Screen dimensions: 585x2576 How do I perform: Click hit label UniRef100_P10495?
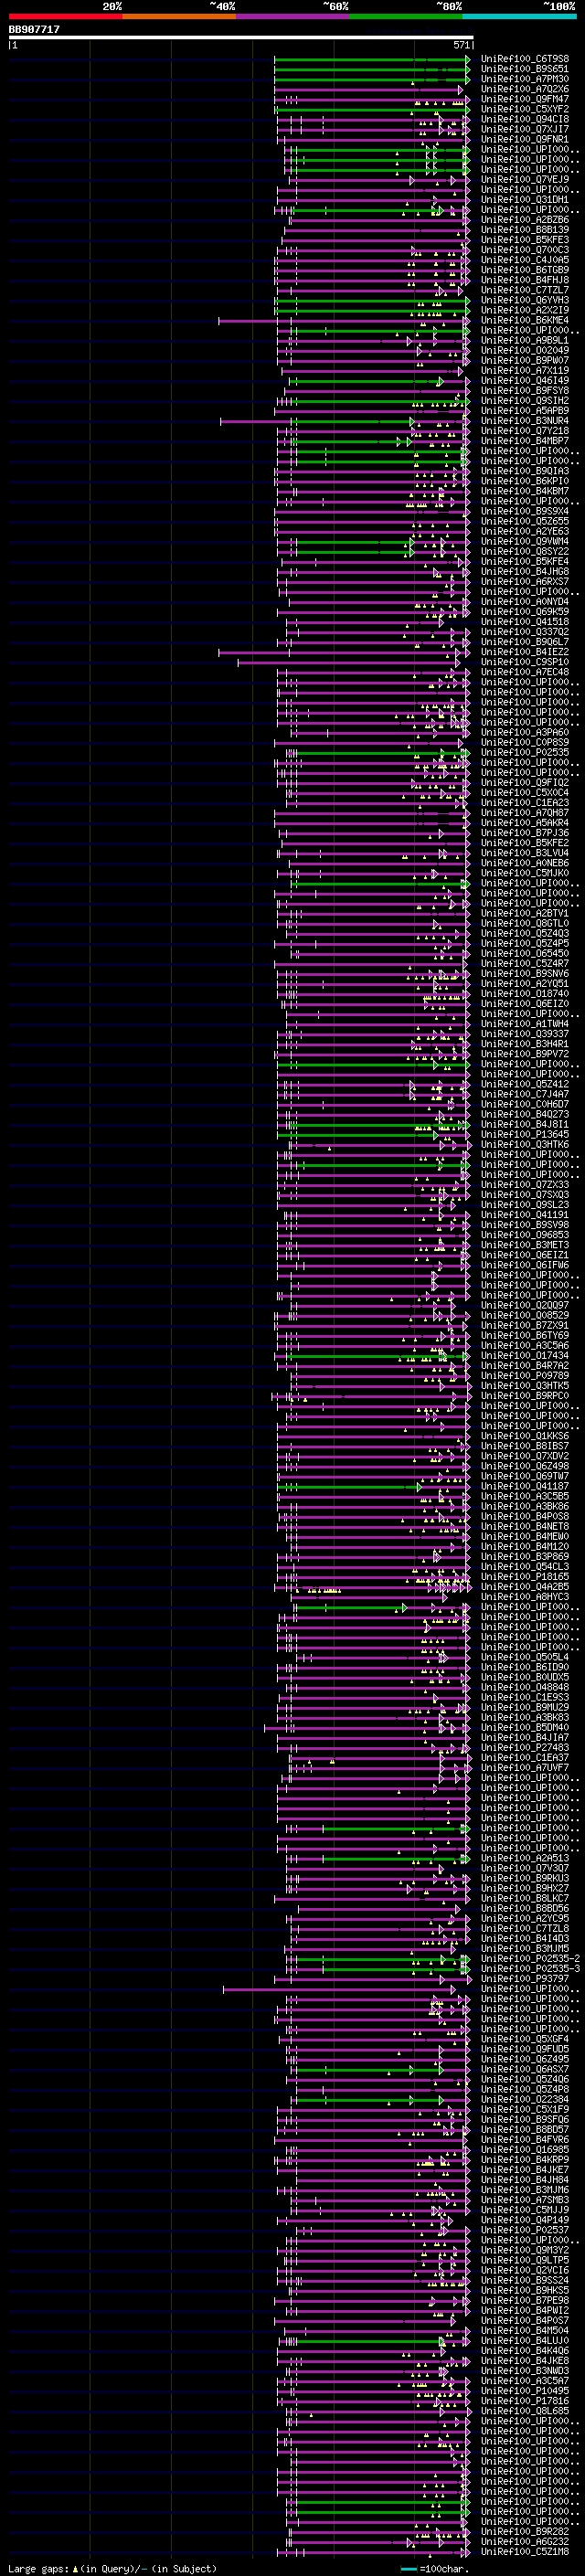coord(525,2391)
